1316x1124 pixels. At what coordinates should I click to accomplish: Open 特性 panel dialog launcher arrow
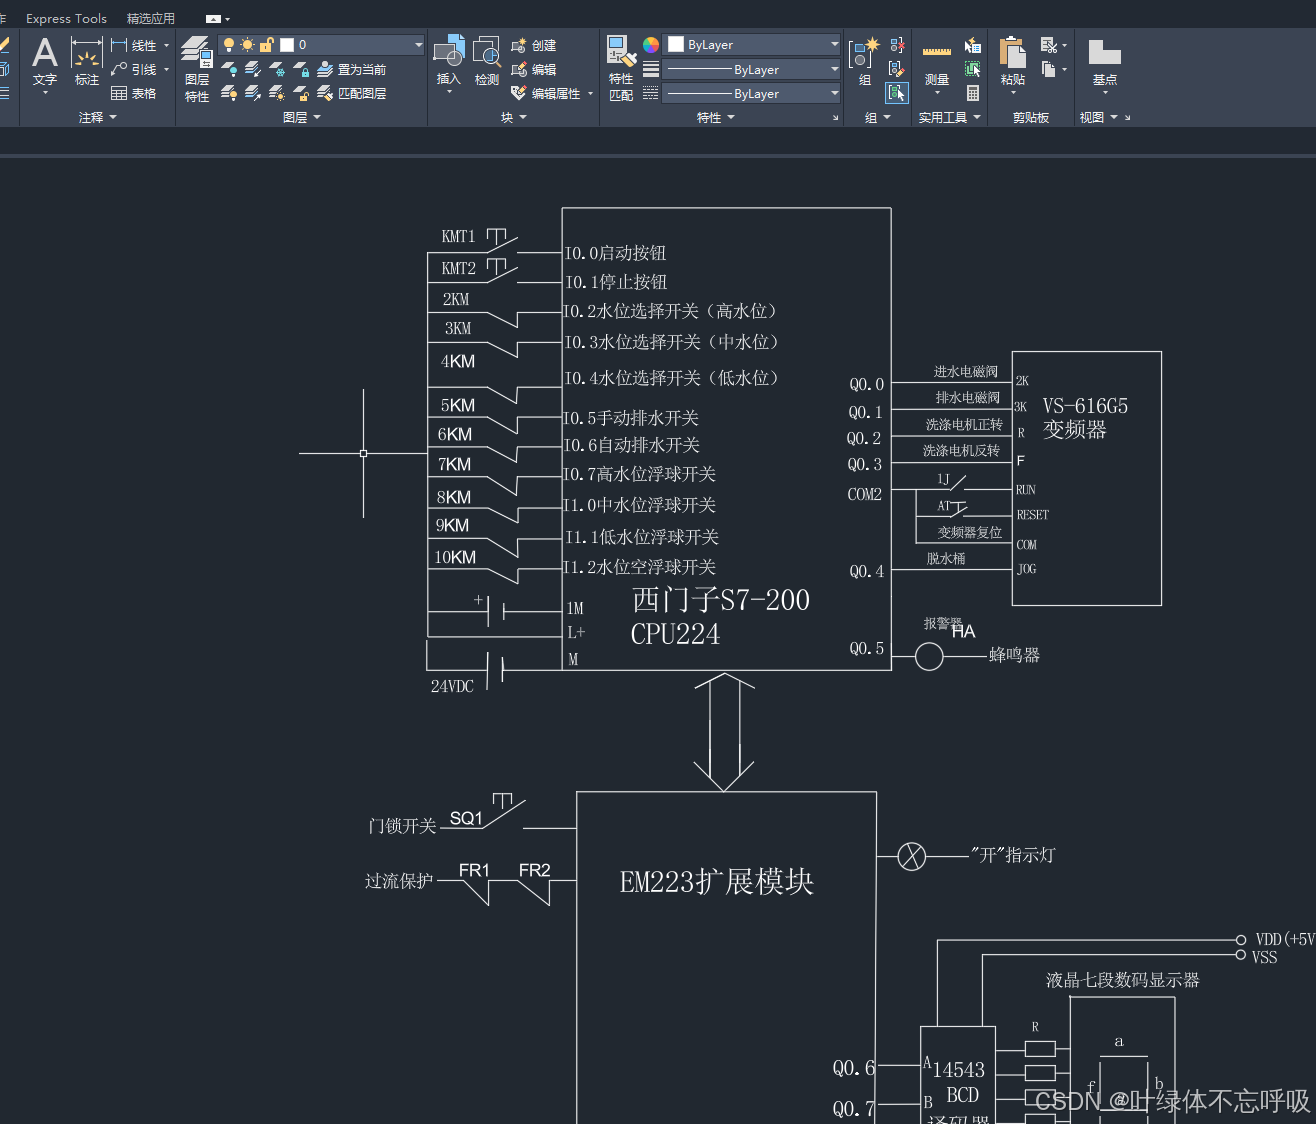(x=836, y=118)
